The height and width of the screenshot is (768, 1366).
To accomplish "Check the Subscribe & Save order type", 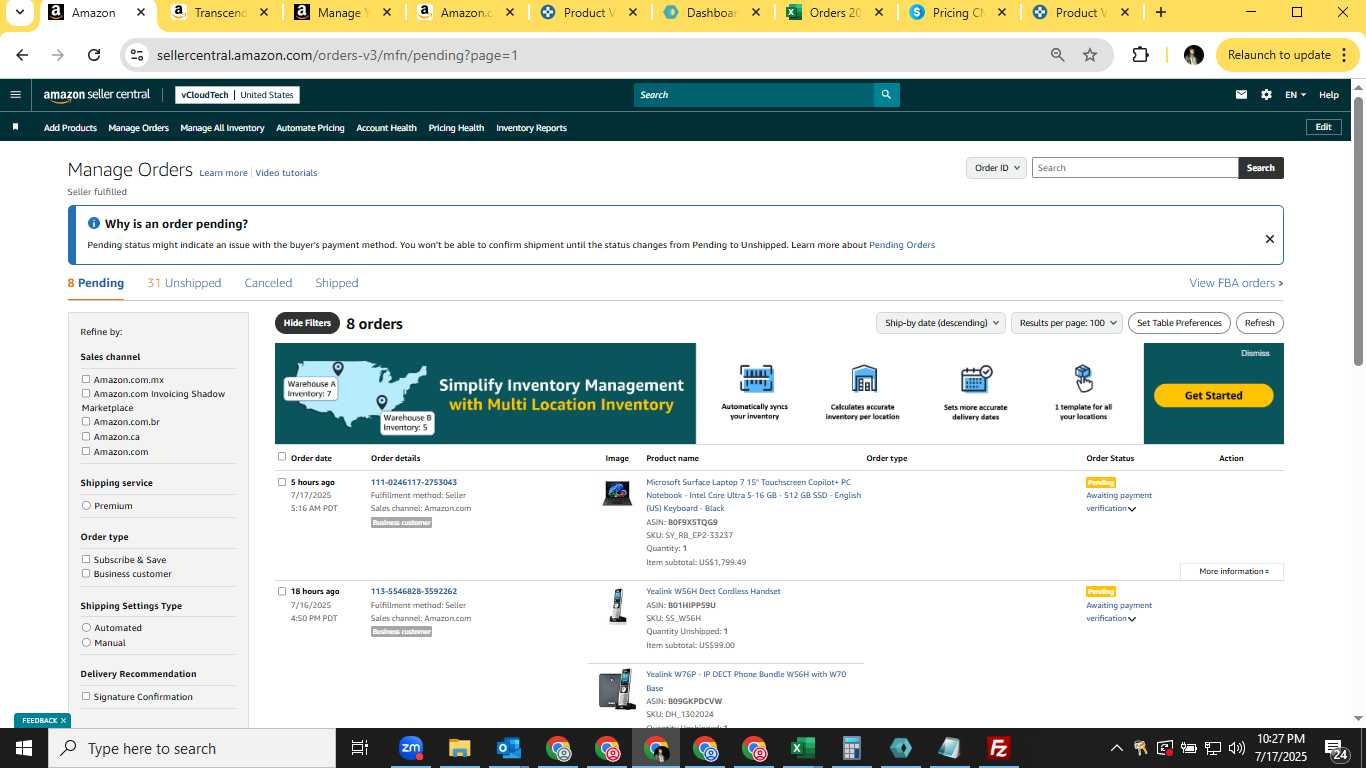I will coord(86,559).
